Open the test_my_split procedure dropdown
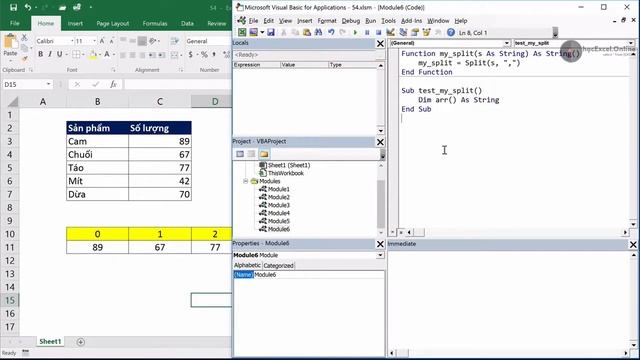The image size is (640, 360). [x=631, y=43]
